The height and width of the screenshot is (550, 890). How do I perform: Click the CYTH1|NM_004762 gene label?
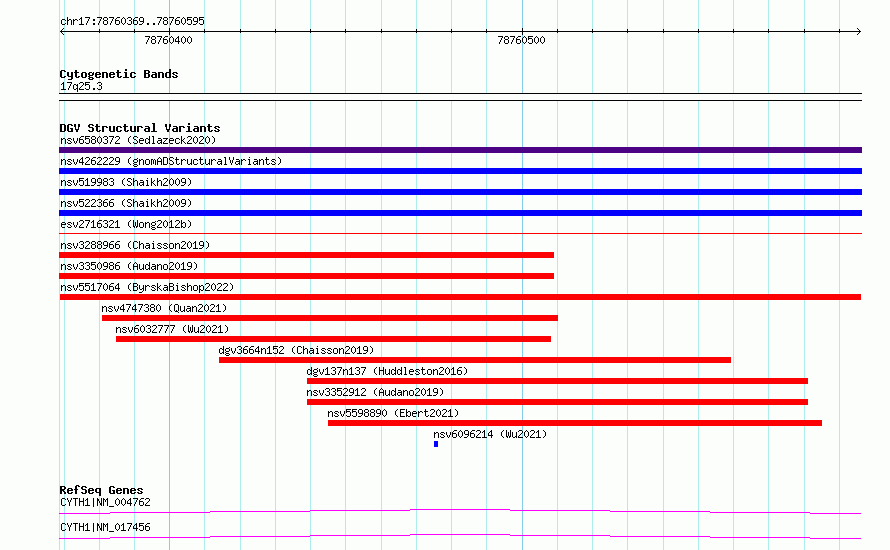point(106,502)
